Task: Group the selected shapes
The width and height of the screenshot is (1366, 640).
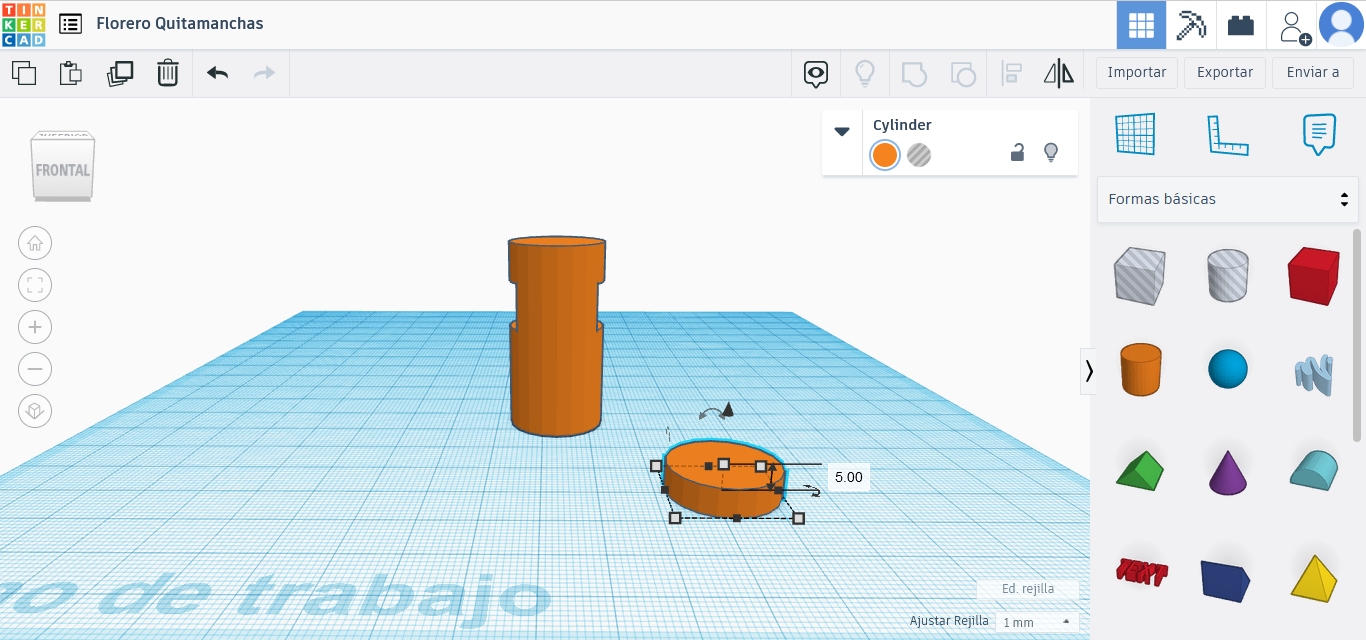Action: 914,73
